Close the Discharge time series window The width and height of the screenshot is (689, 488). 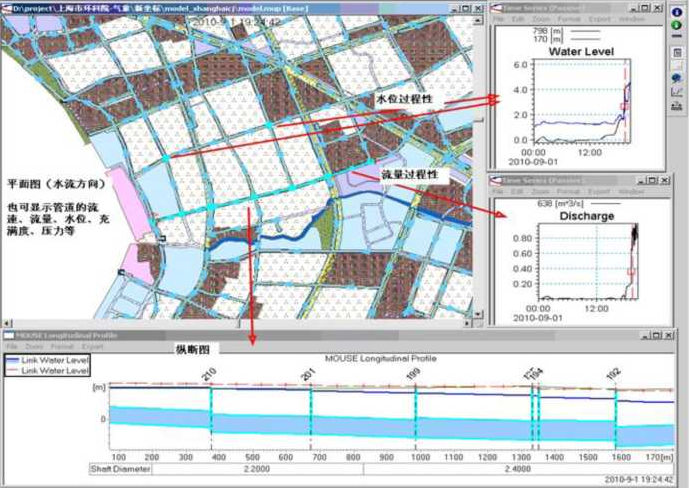[663, 179]
